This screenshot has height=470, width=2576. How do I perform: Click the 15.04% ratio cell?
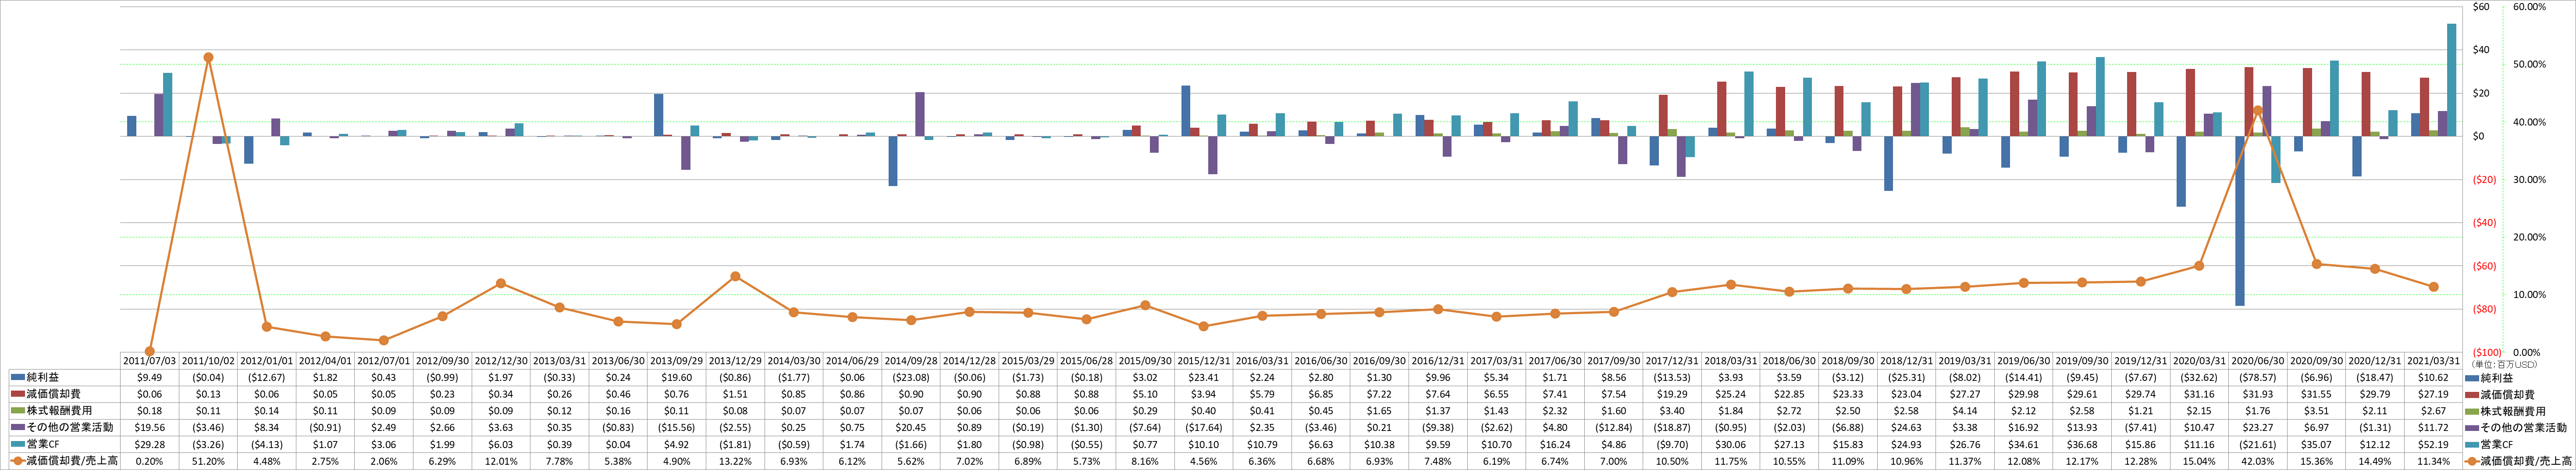(2199, 461)
